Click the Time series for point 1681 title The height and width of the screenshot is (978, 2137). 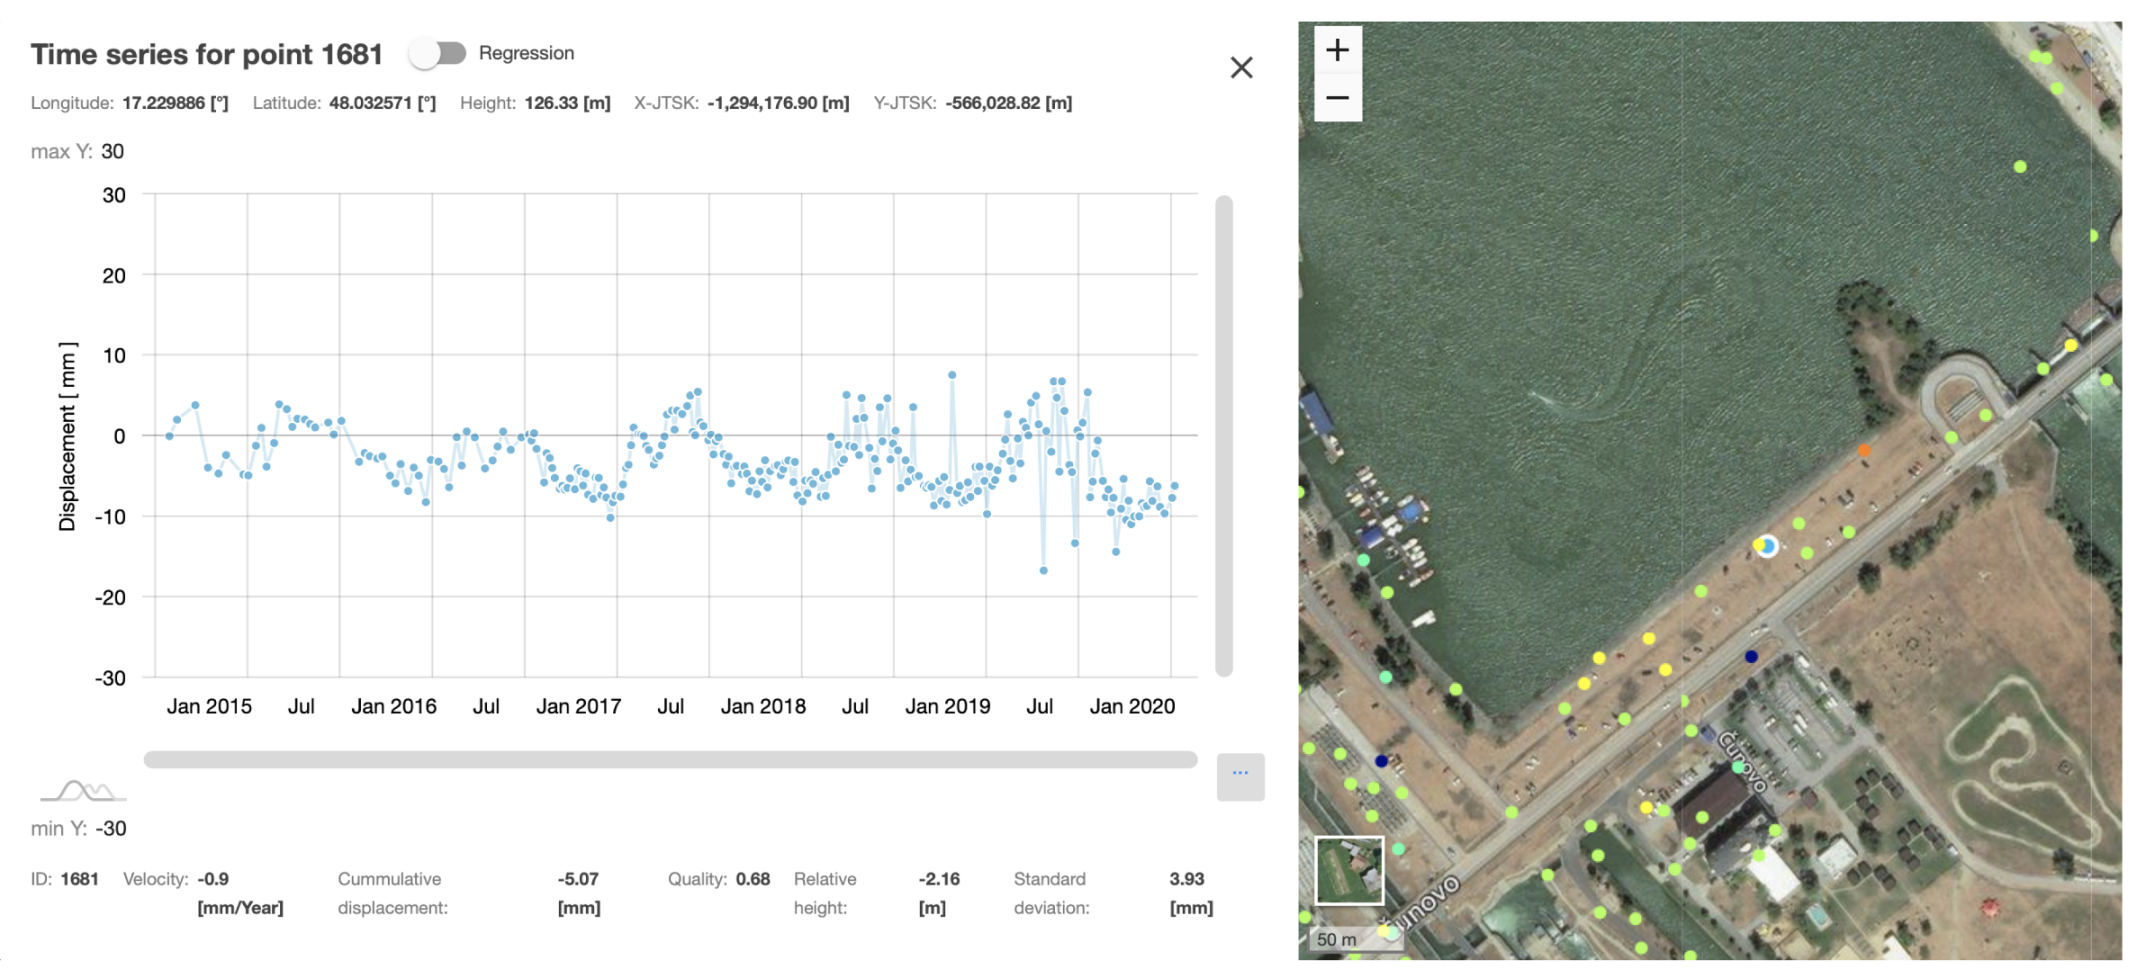click(206, 54)
